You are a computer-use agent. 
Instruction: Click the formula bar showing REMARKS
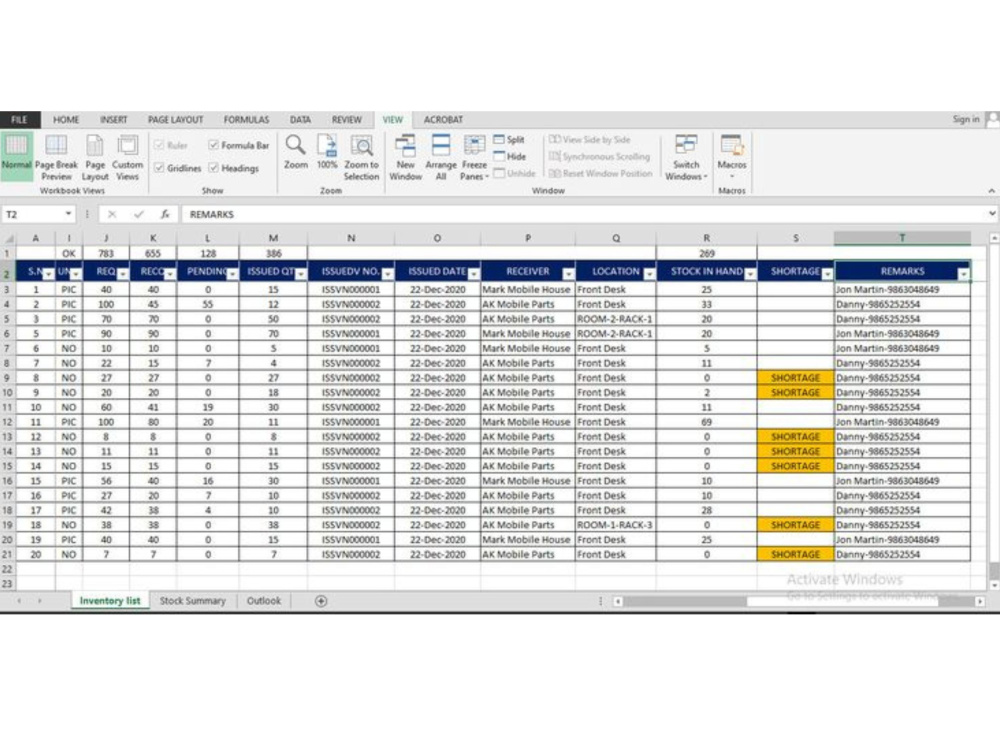[583, 214]
